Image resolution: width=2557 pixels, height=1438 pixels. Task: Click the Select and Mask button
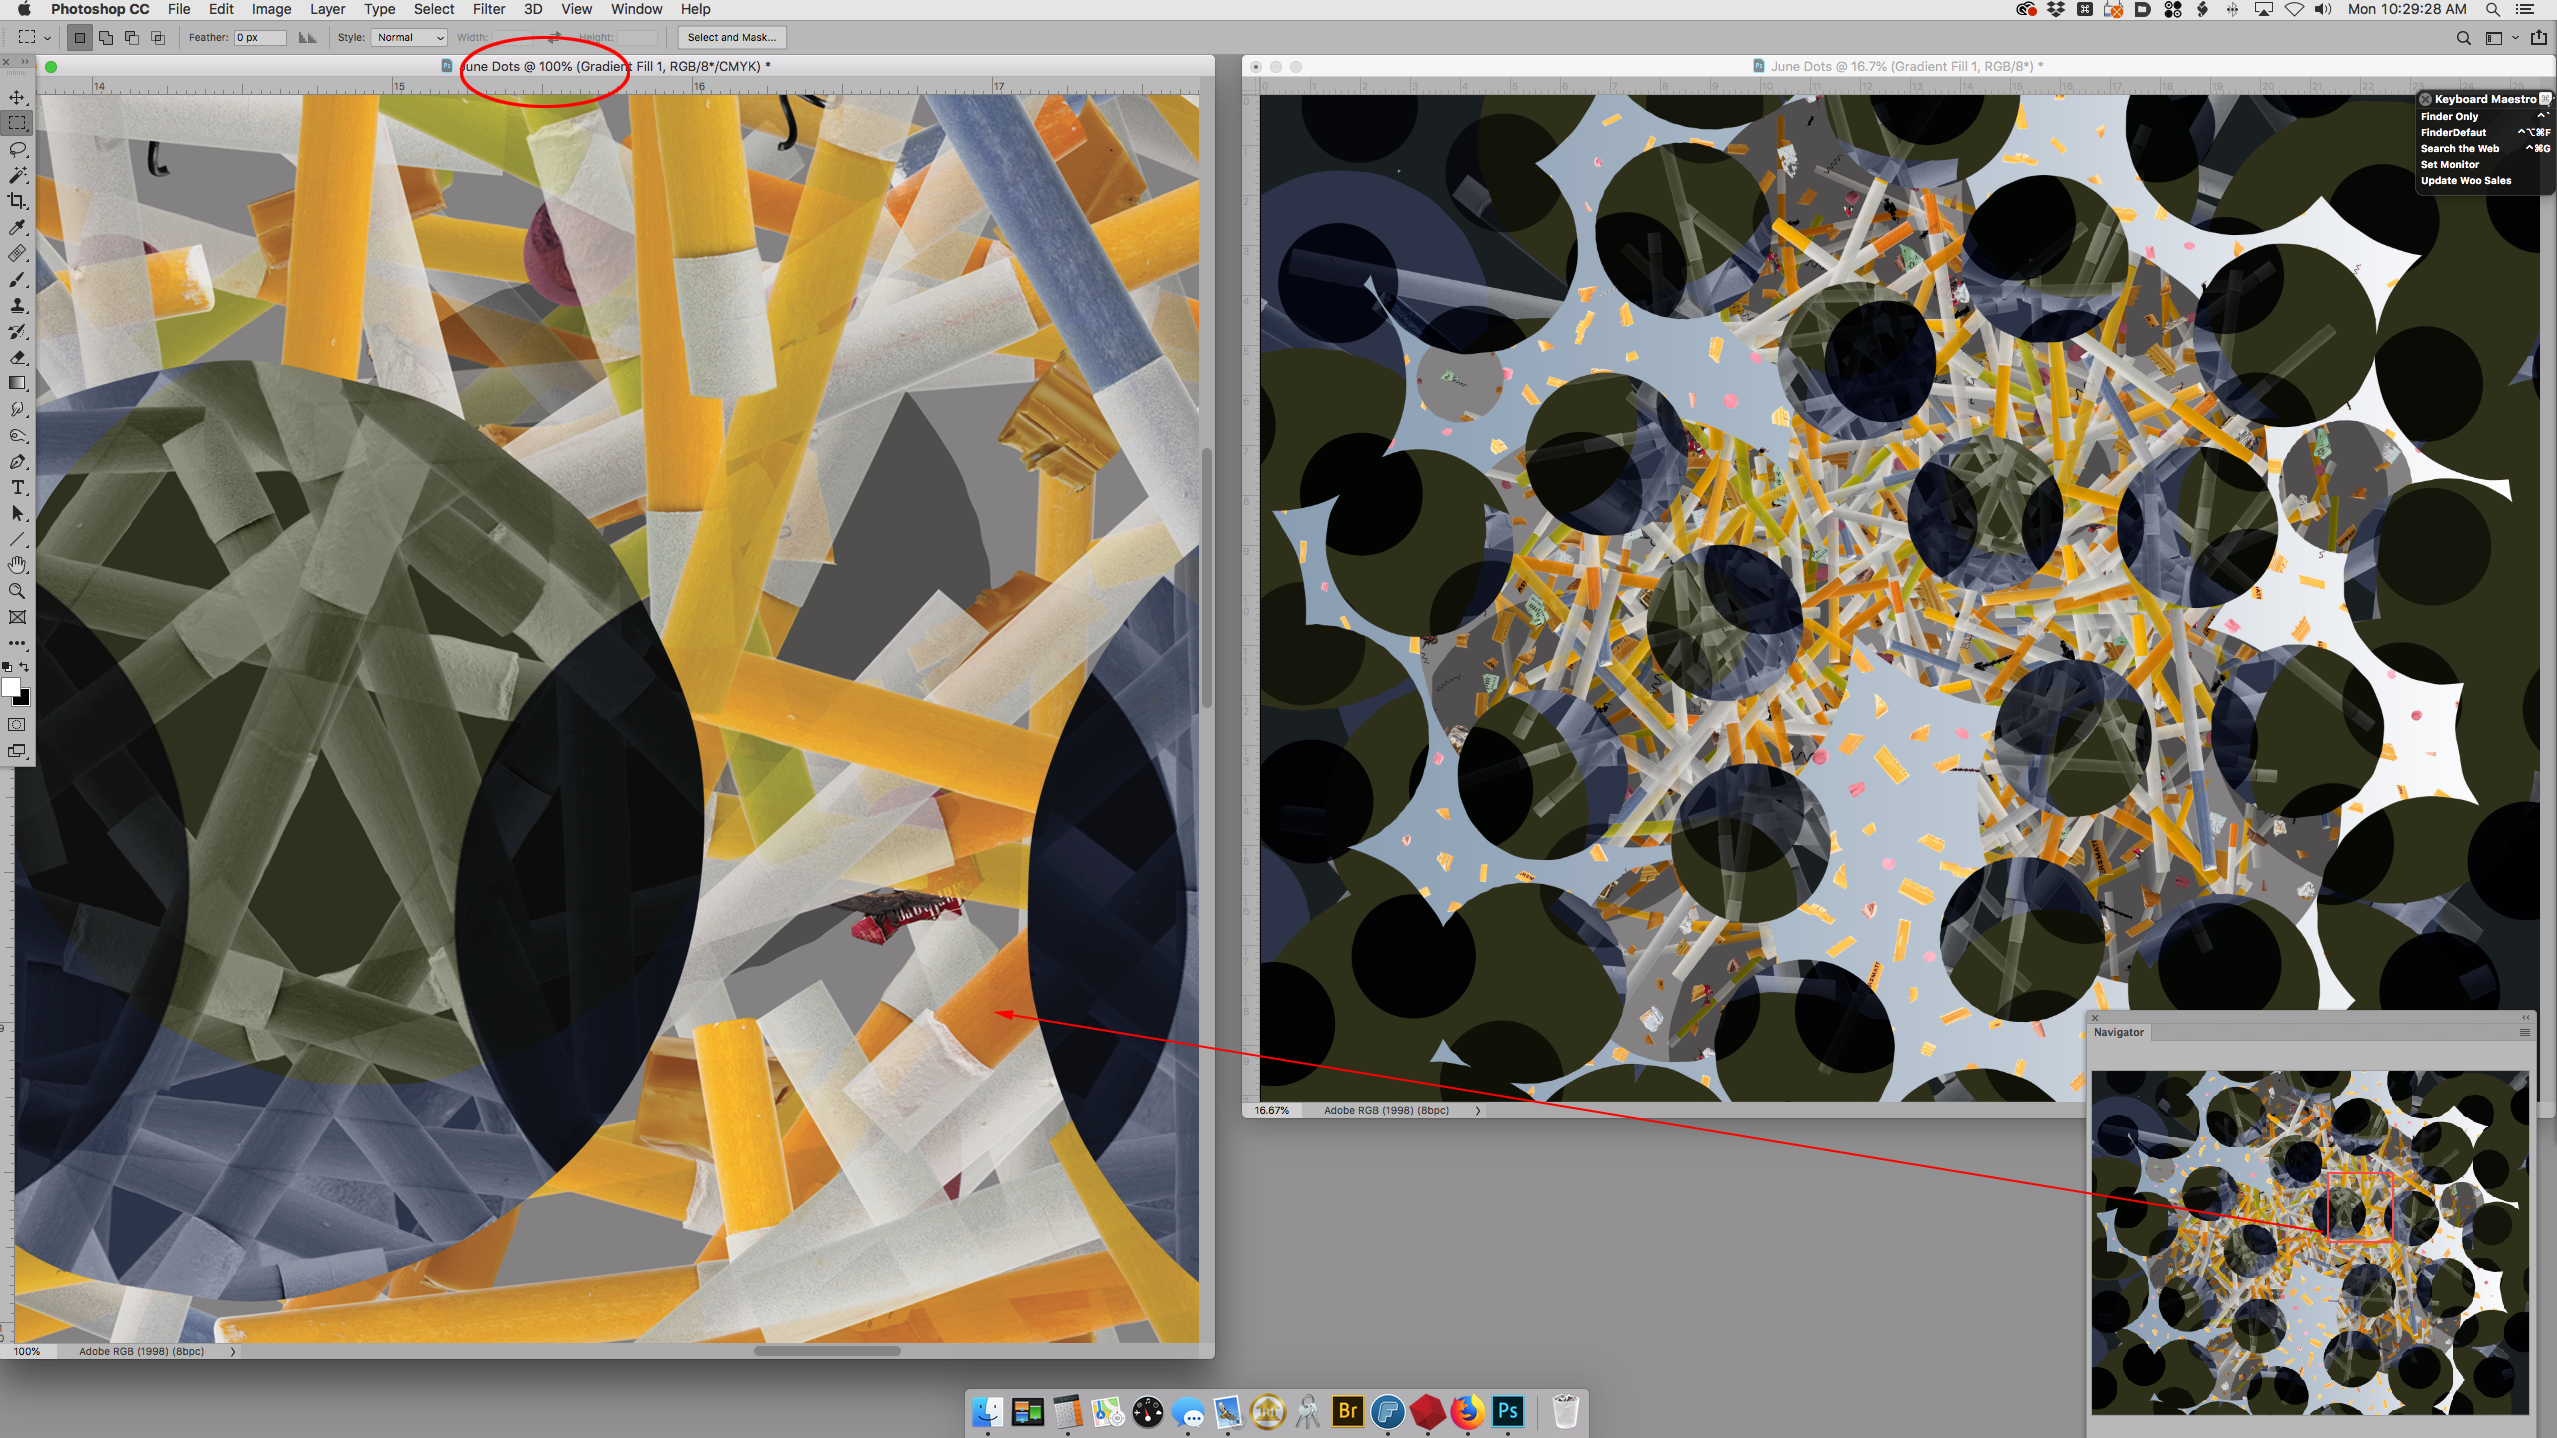[x=731, y=38]
